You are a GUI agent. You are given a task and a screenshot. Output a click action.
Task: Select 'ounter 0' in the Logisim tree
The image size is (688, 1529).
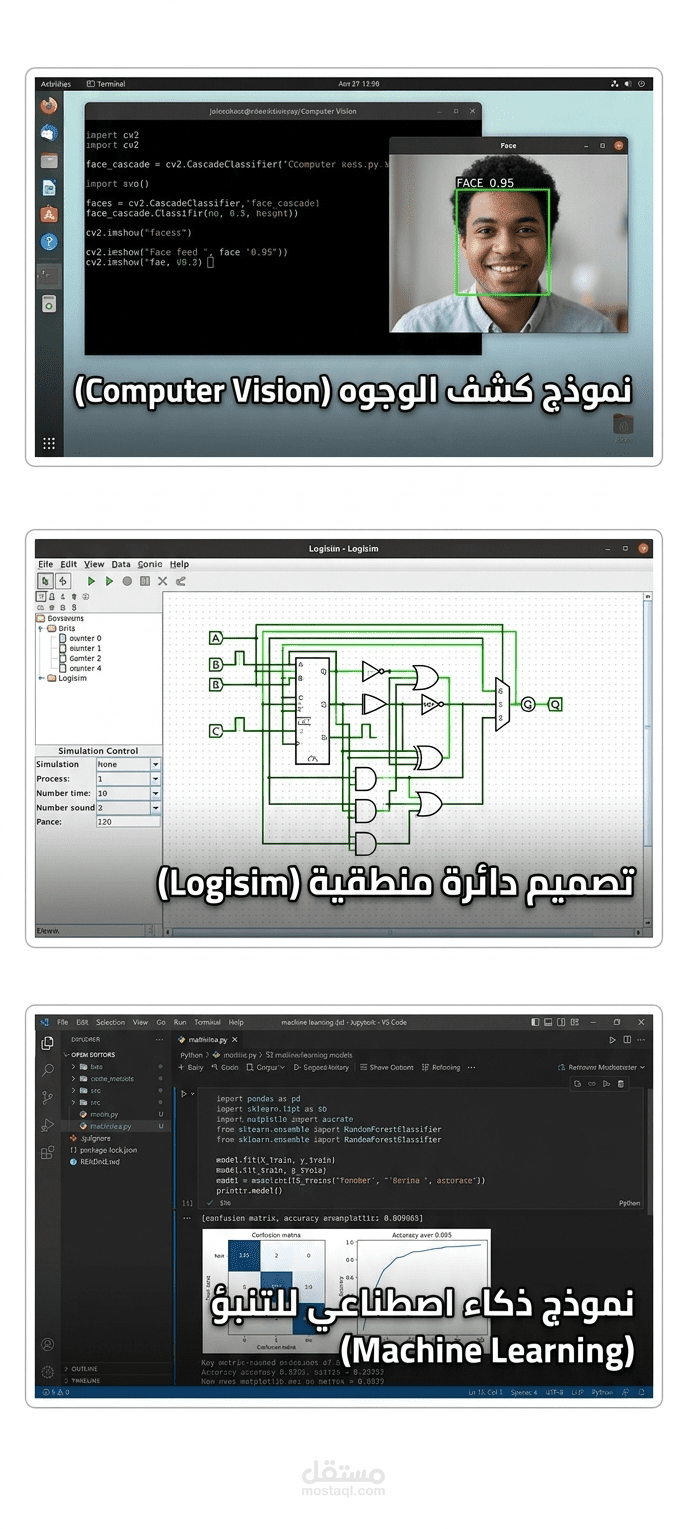pos(80,638)
